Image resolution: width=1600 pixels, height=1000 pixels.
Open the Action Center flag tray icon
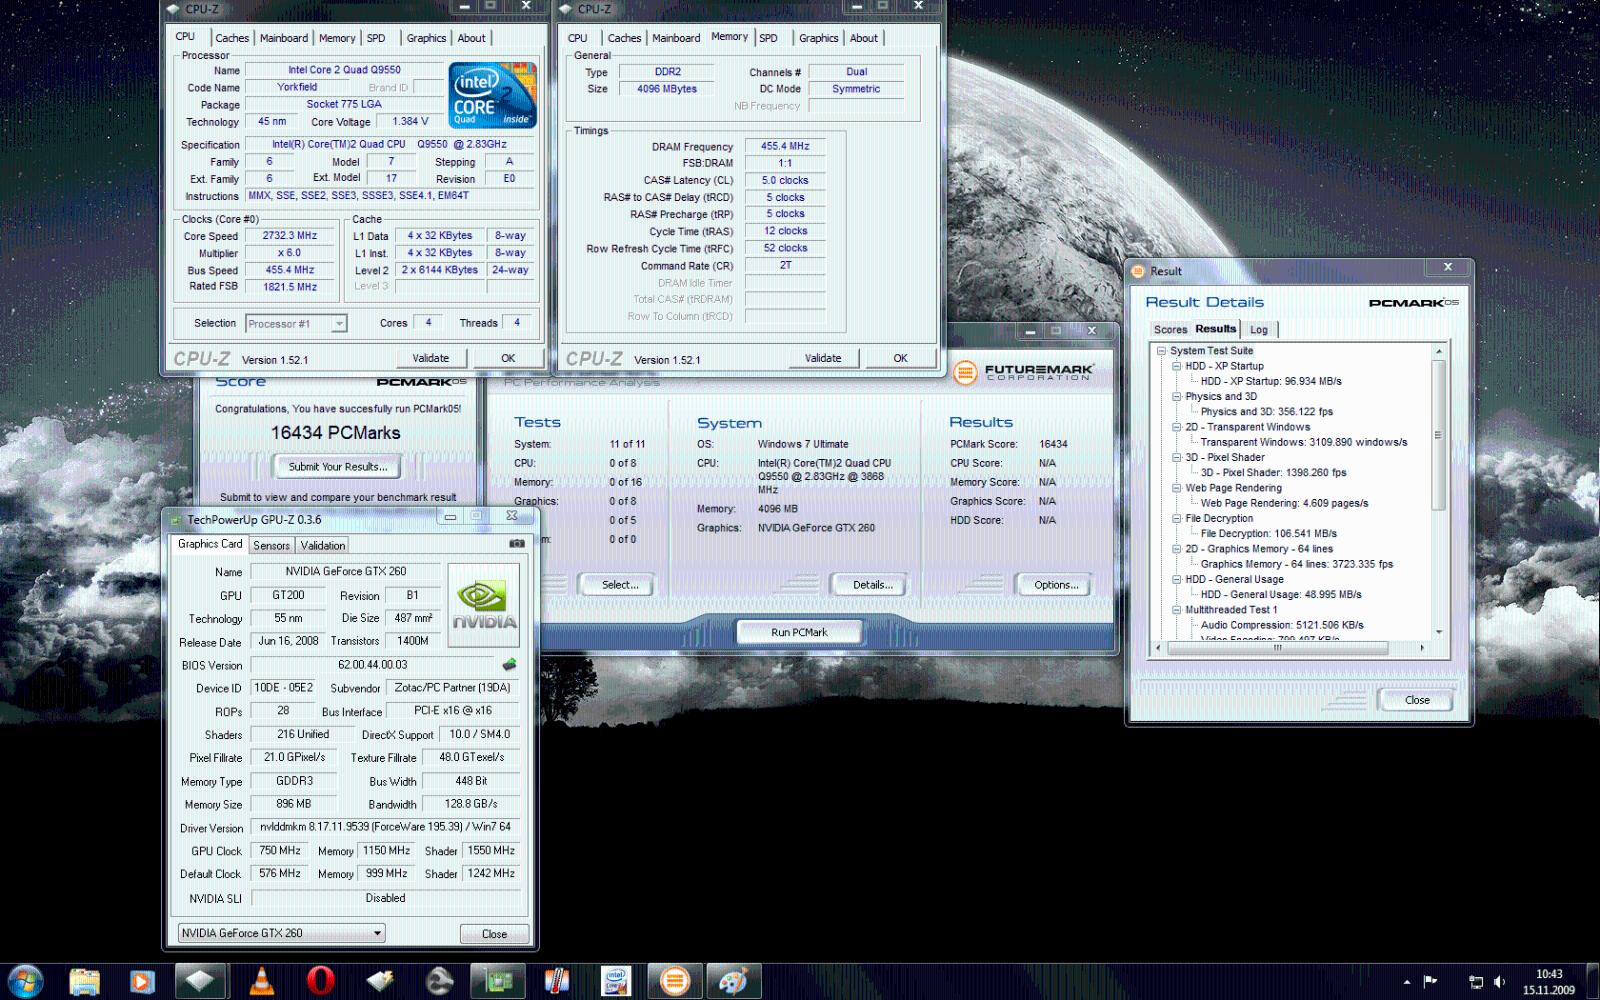[x=1430, y=982]
